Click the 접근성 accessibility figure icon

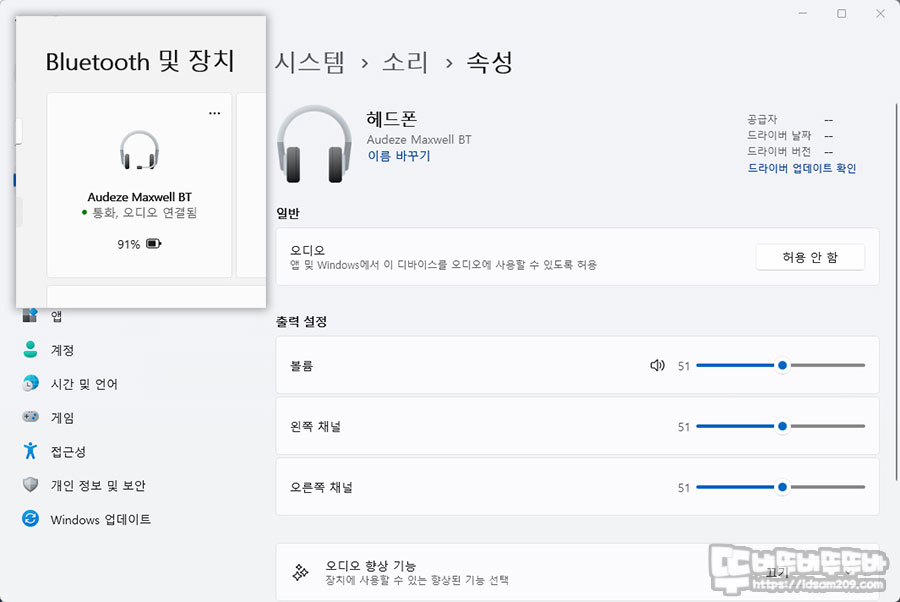tap(30, 451)
